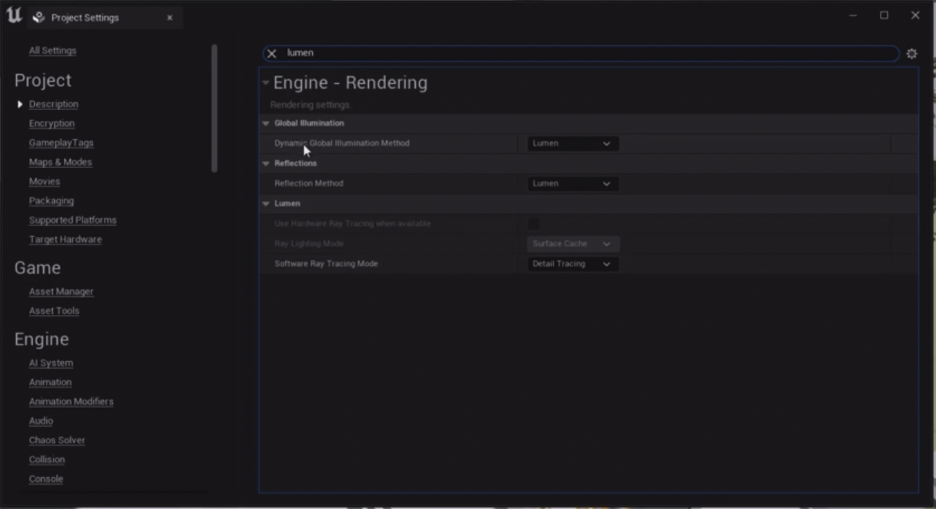Open the Encryption settings page

click(x=52, y=124)
